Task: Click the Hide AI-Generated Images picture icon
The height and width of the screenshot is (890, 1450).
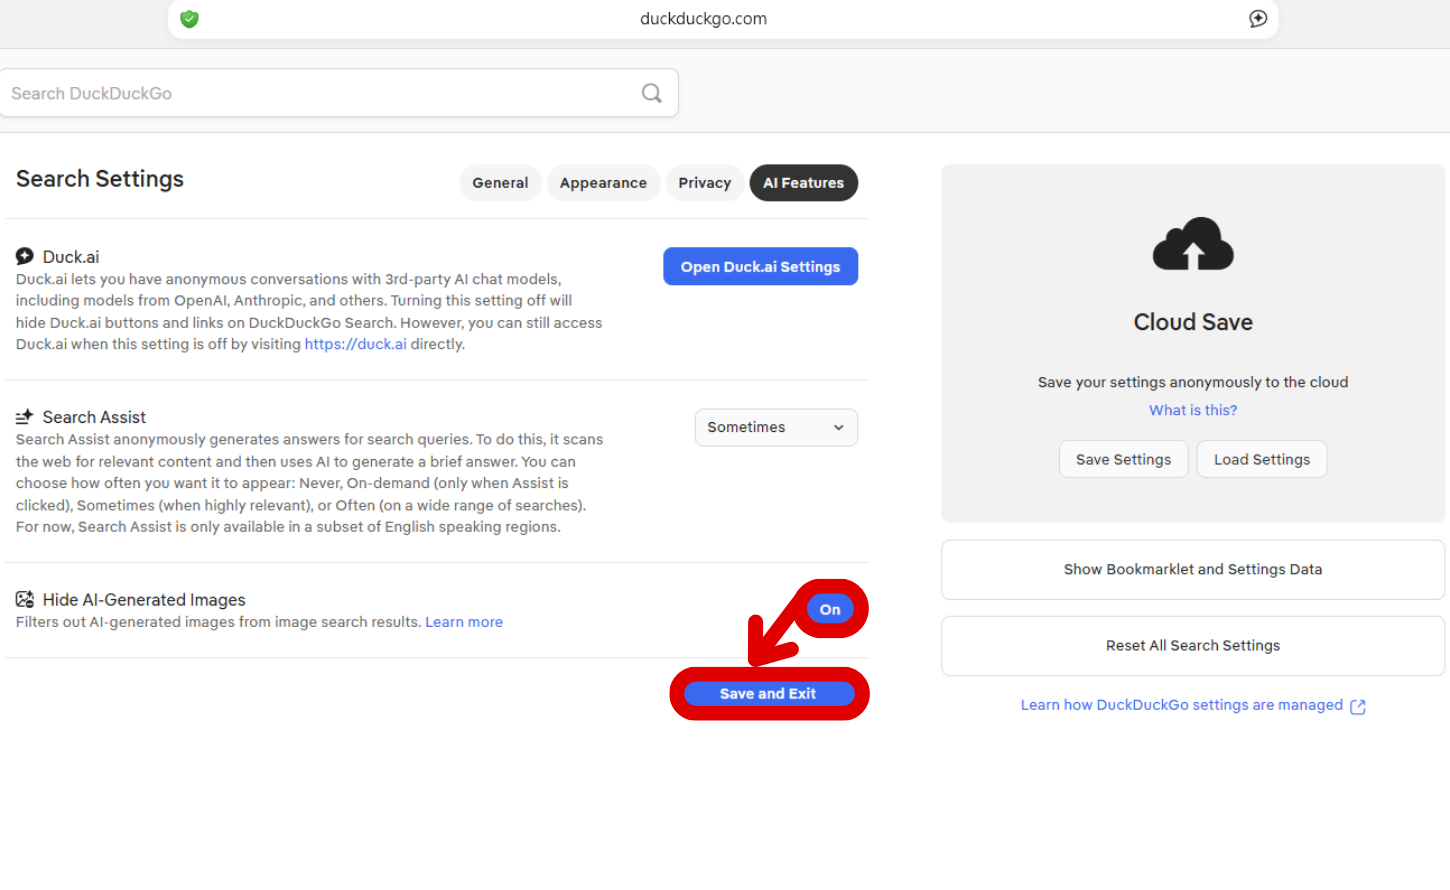Action: click(x=24, y=599)
